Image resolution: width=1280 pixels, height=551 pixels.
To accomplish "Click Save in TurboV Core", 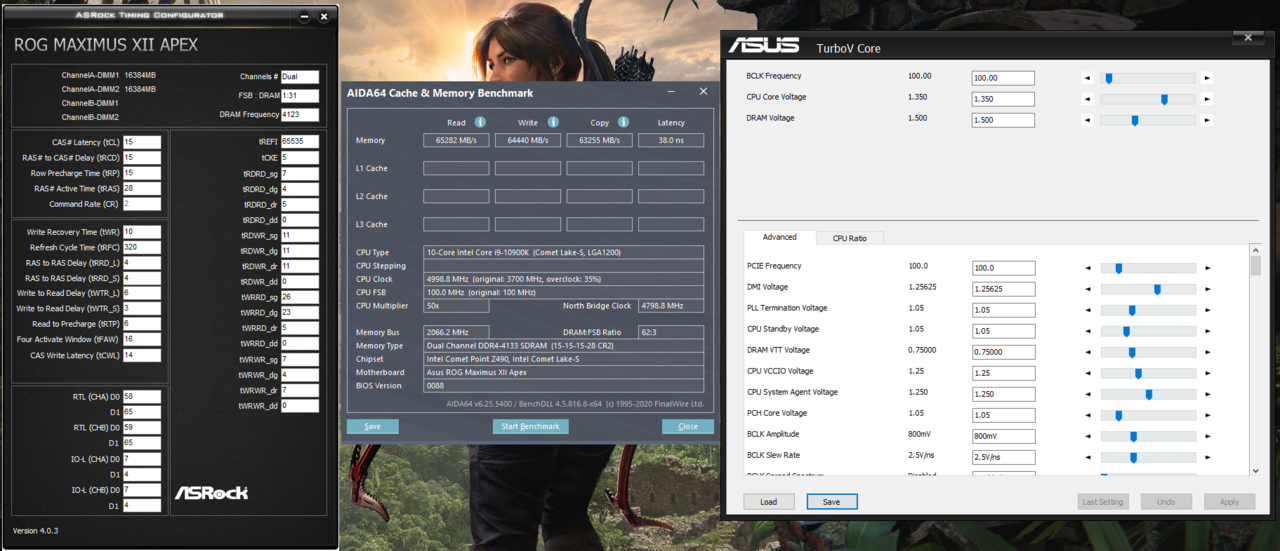I will point(832,501).
